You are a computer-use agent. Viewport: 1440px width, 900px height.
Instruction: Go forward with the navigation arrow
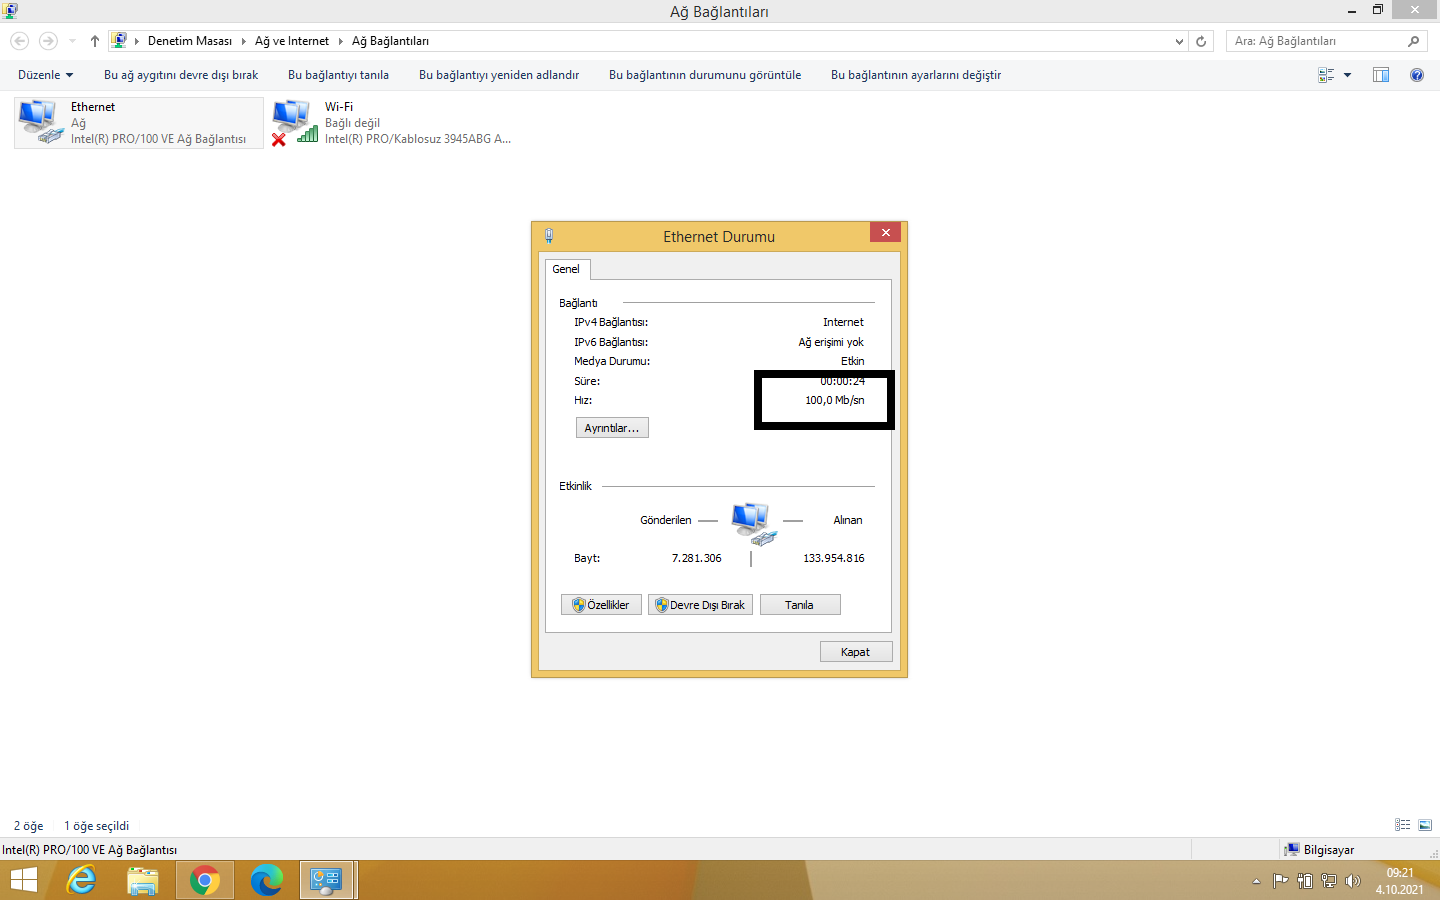48,41
